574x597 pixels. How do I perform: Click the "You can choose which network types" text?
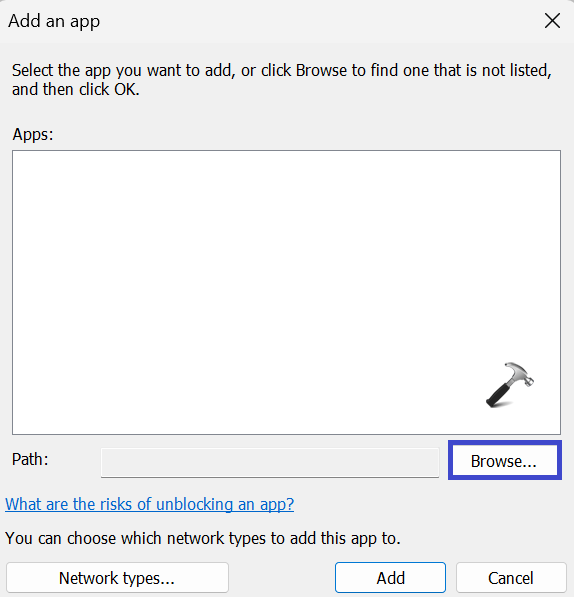tap(203, 538)
